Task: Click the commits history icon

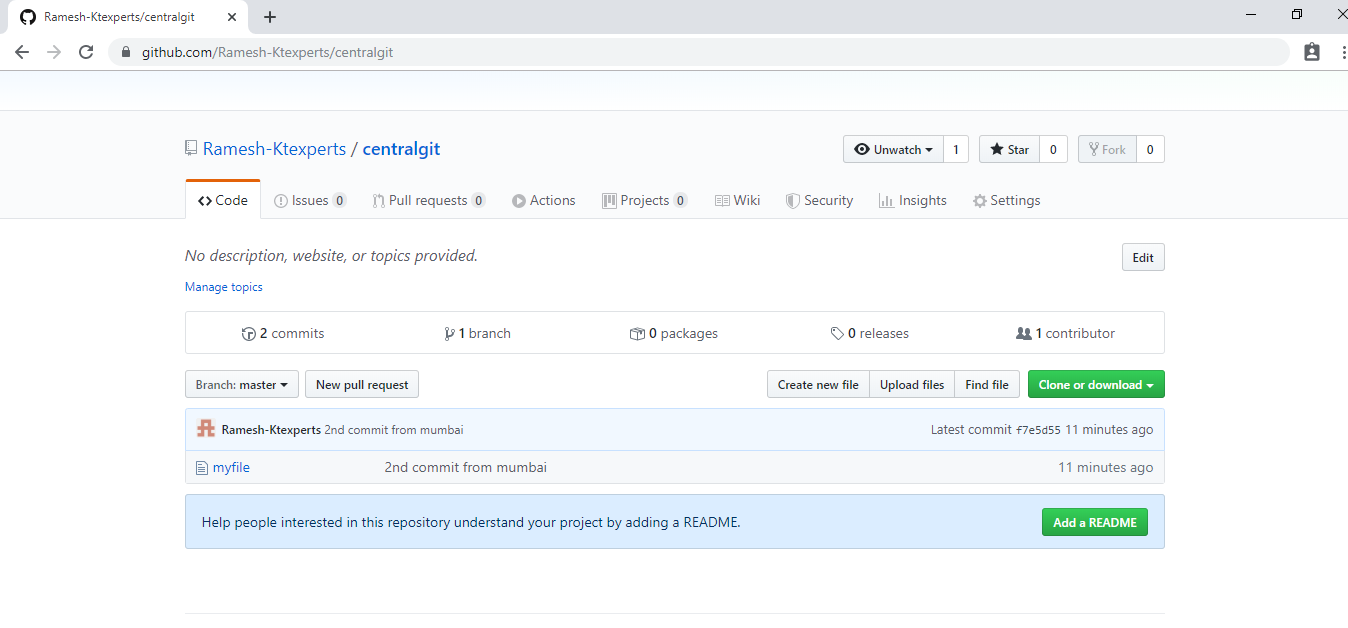Action: (x=249, y=334)
